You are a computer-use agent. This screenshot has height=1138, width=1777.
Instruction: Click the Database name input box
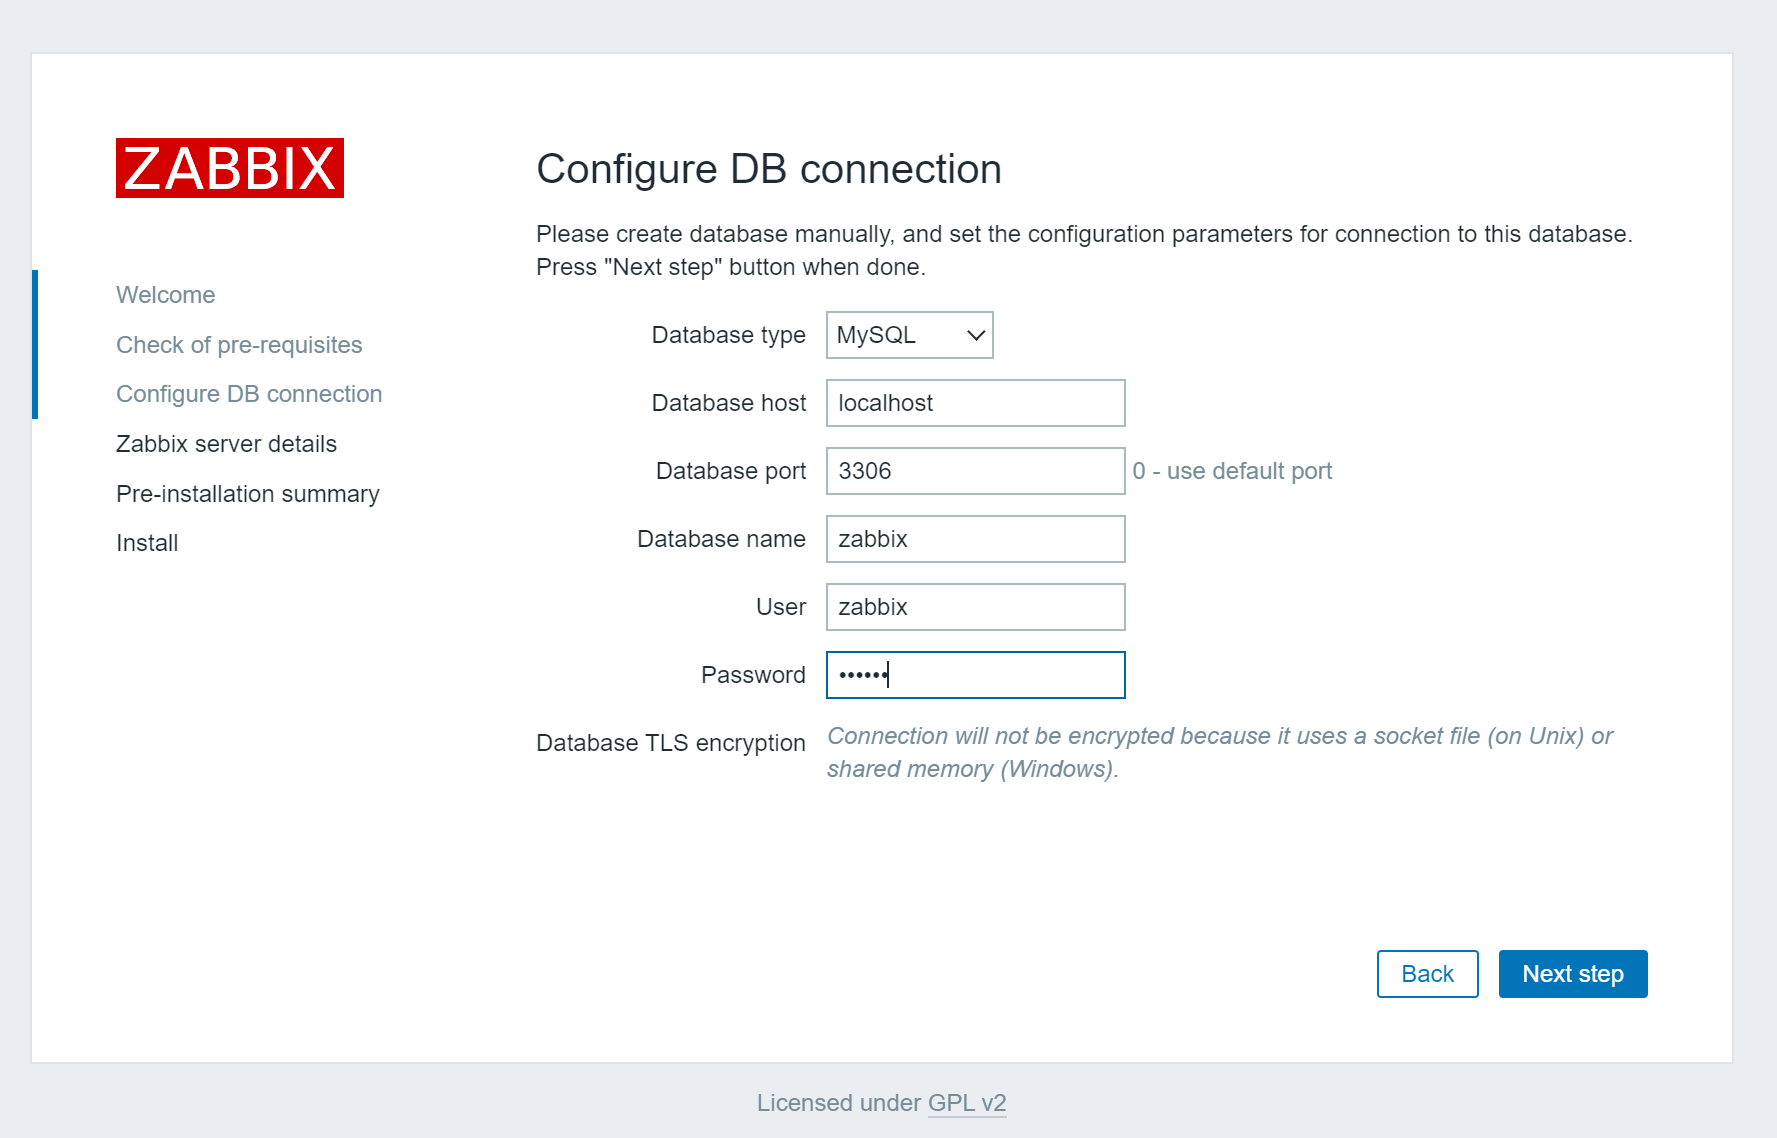point(975,539)
